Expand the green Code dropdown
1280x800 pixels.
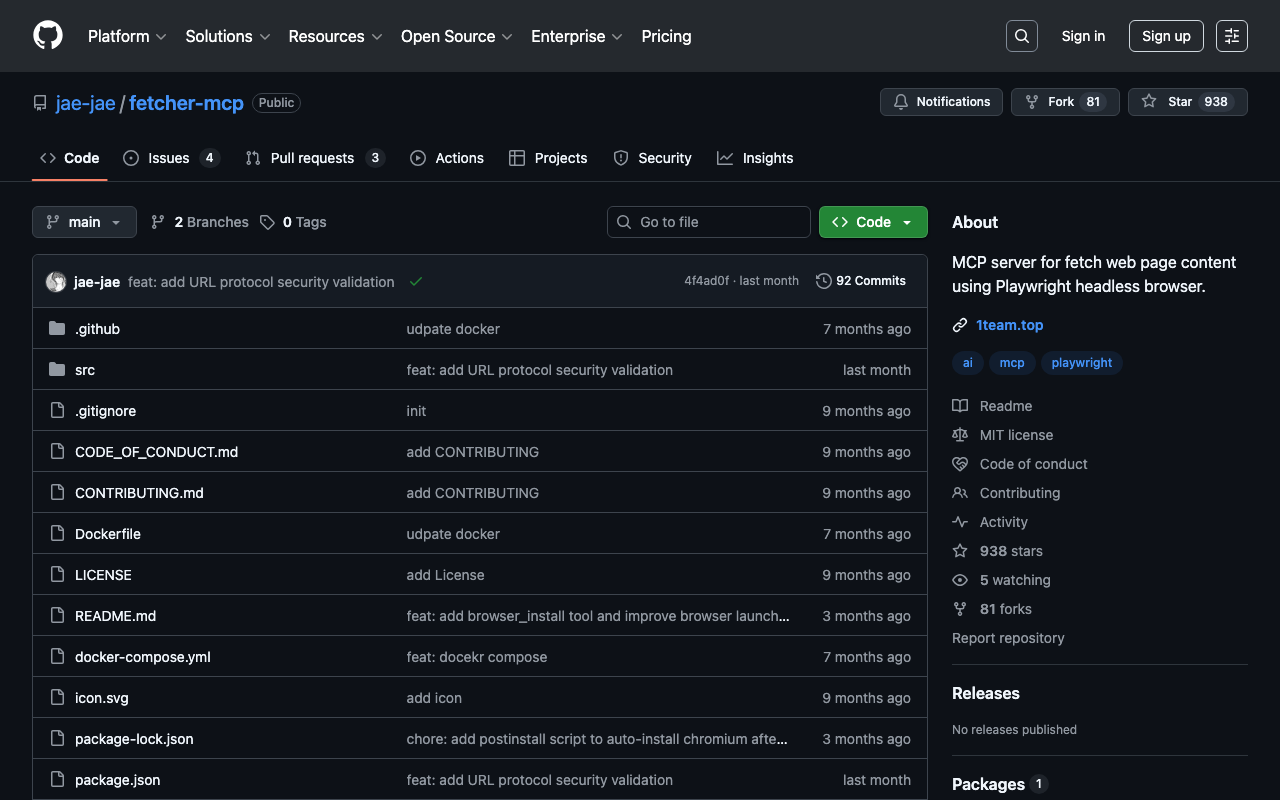(x=873, y=222)
